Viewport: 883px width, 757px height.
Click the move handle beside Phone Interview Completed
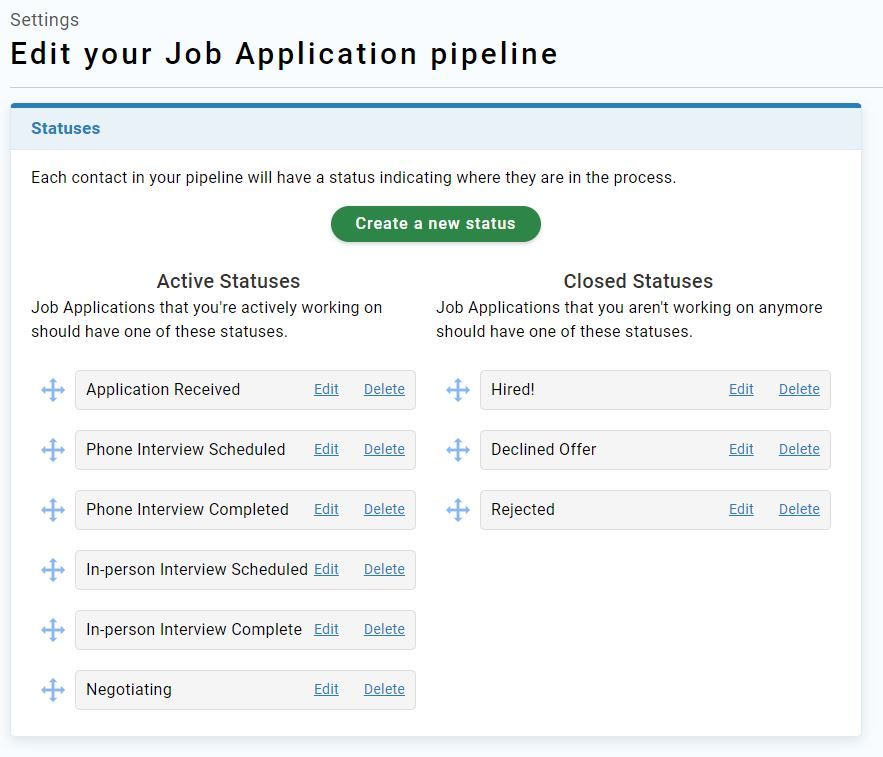(x=53, y=510)
